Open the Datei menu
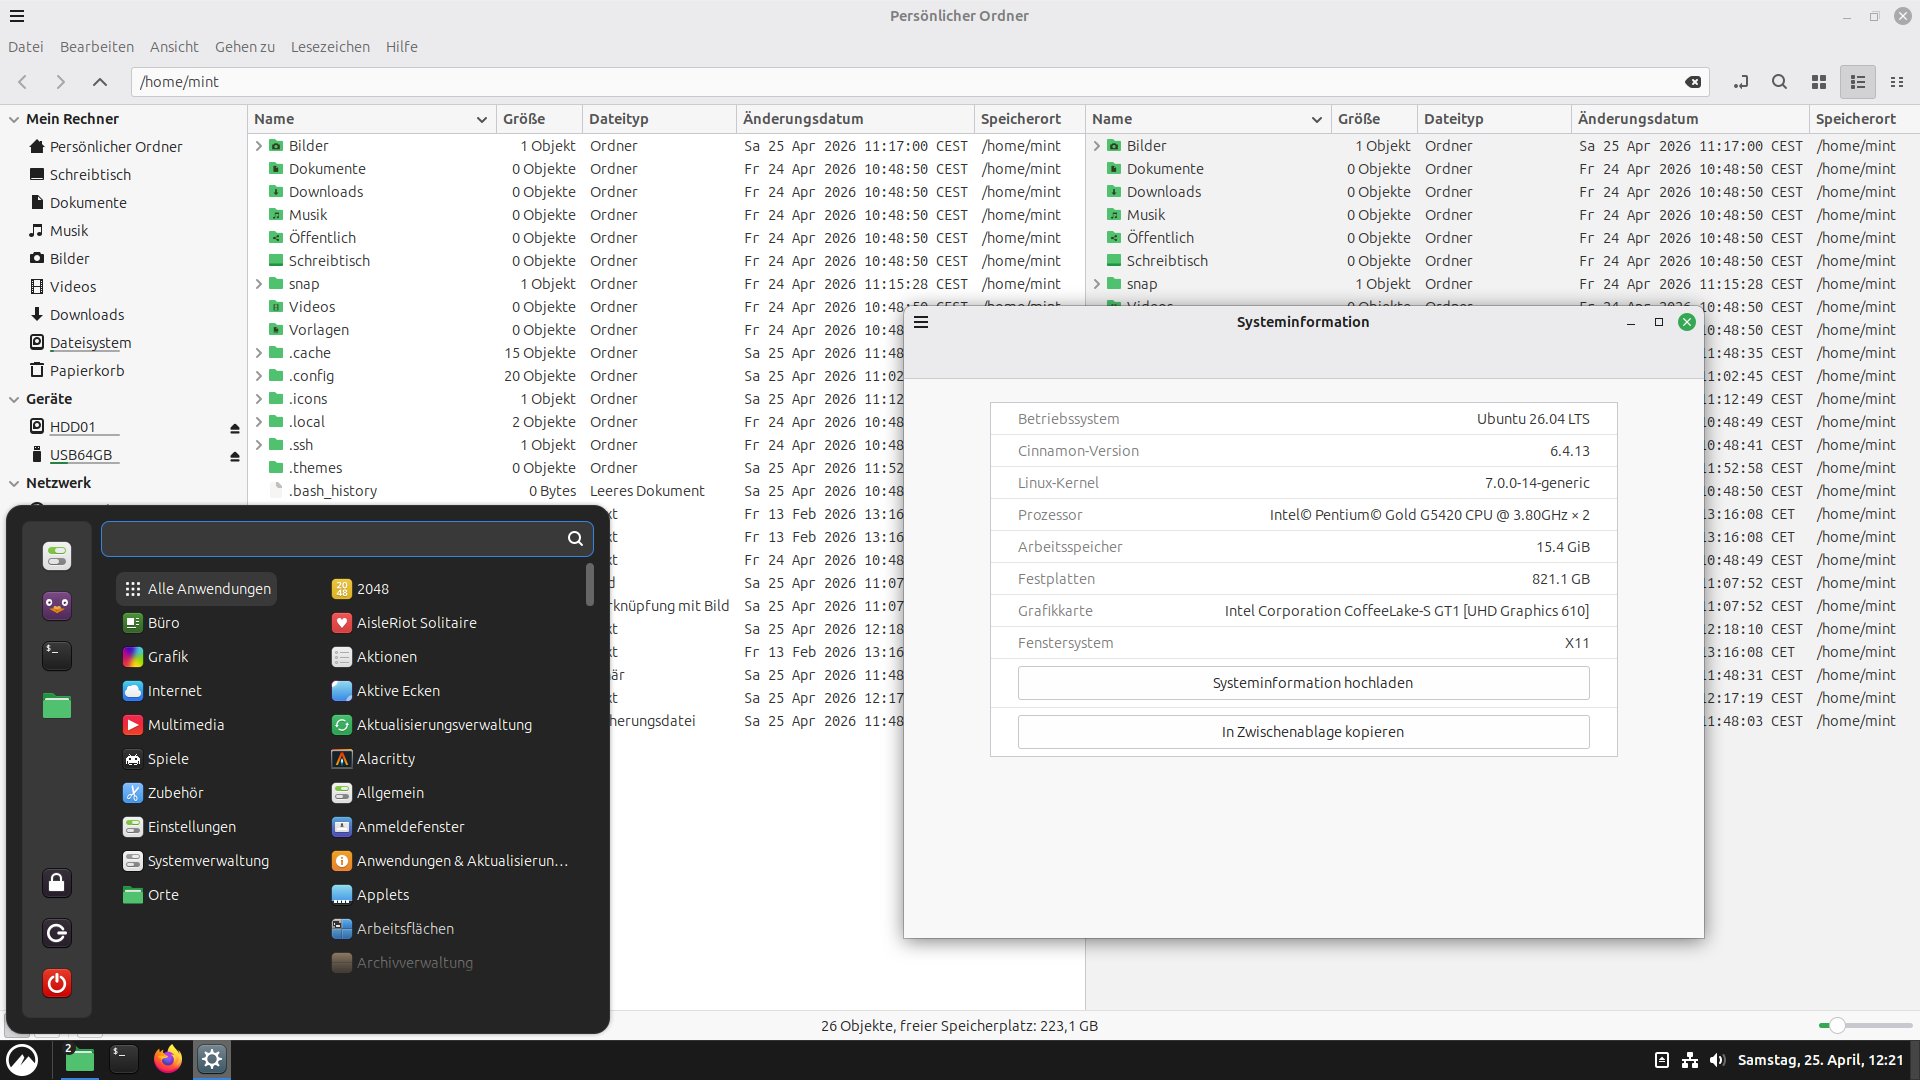The height and width of the screenshot is (1080, 1920). [x=26, y=47]
